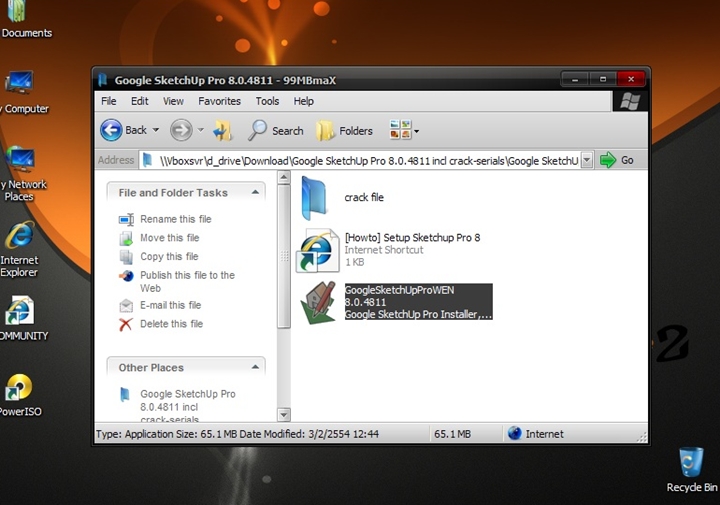
Task: Click the Move this file link
Action: pos(169,238)
